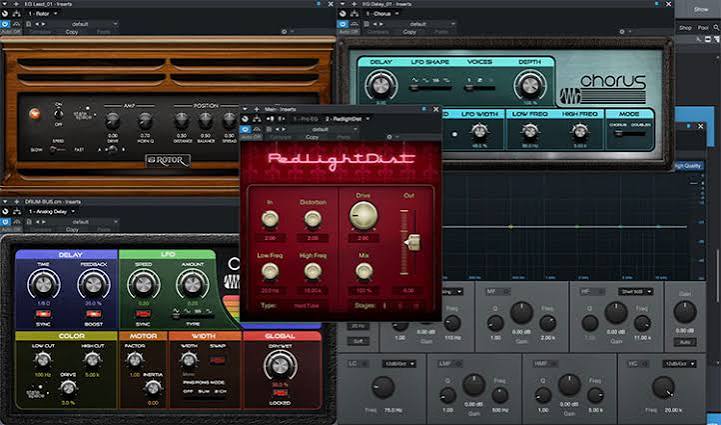Toggle the Delay Sync button in Analog Delay
721x425 pixels.
pyautogui.click(x=44, y=314)
